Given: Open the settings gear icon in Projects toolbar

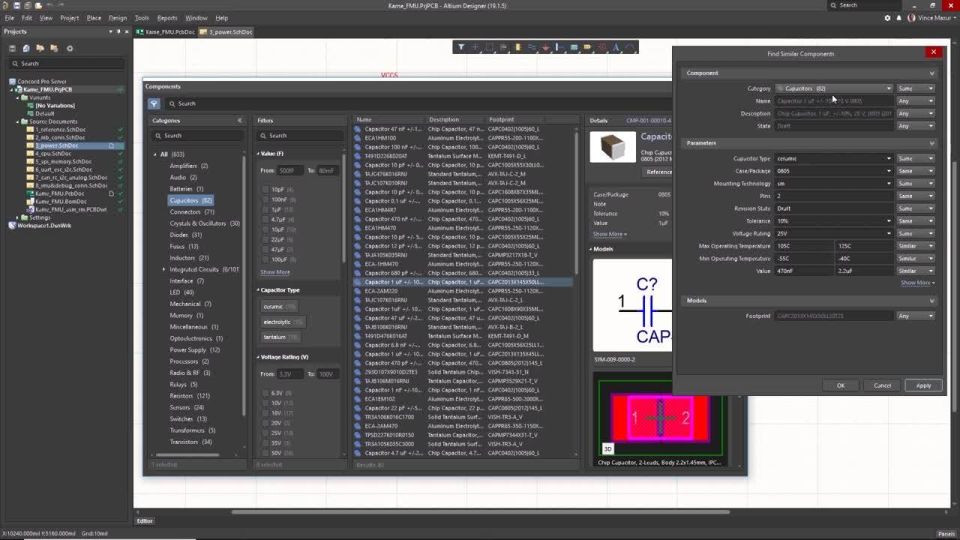Looking at the screenshot, I should pos(70,48).
